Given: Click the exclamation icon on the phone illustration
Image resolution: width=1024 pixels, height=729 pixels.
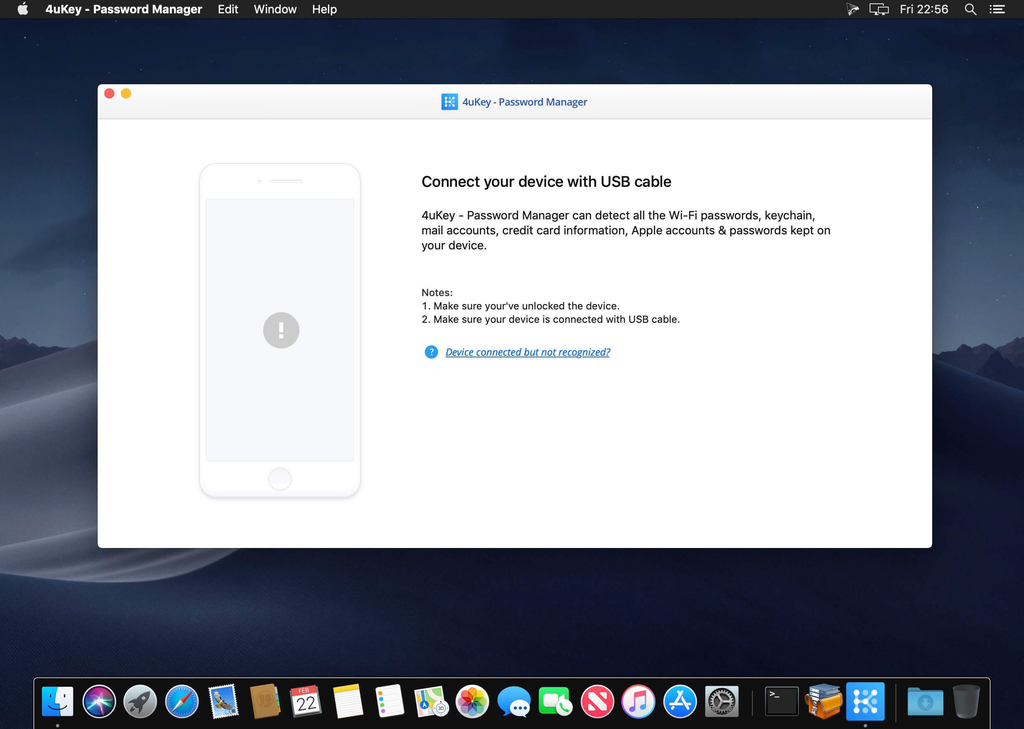Looking at the screenshot, I should 281,330.
